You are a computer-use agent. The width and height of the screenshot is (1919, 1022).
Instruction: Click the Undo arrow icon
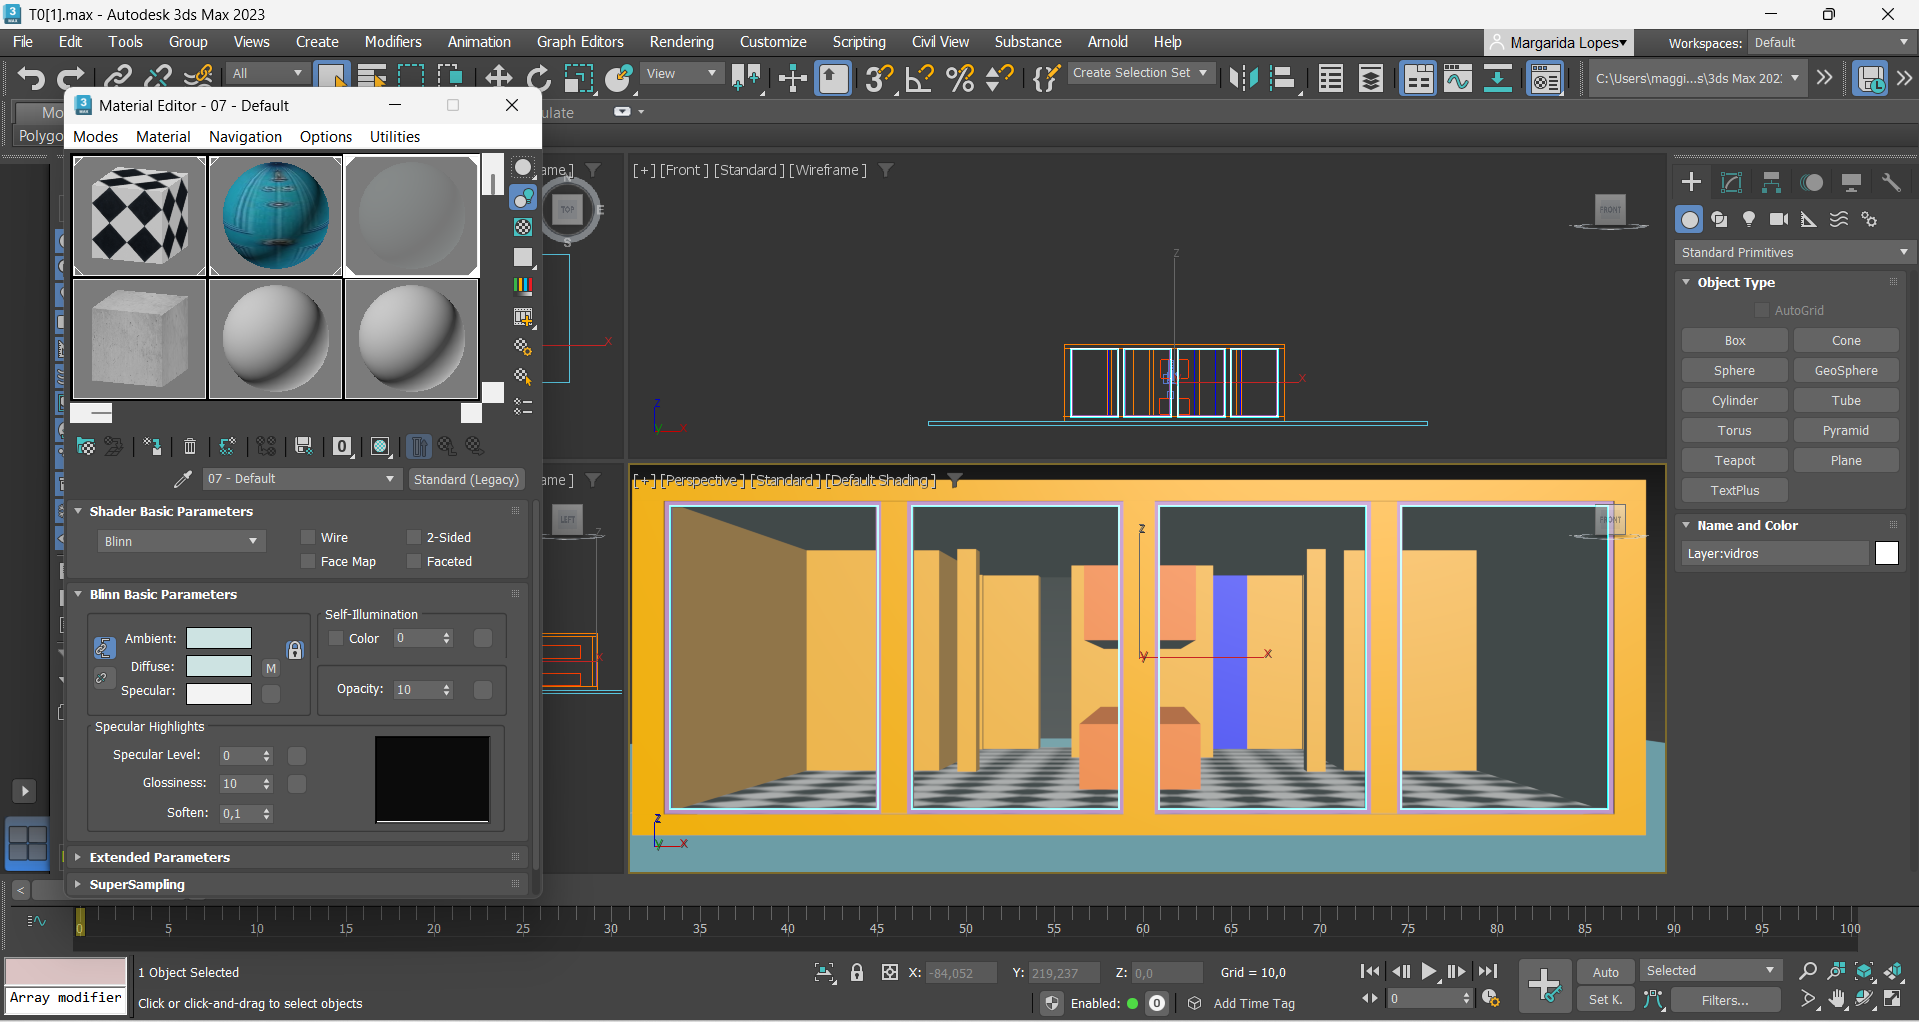[x=31, y=78]
